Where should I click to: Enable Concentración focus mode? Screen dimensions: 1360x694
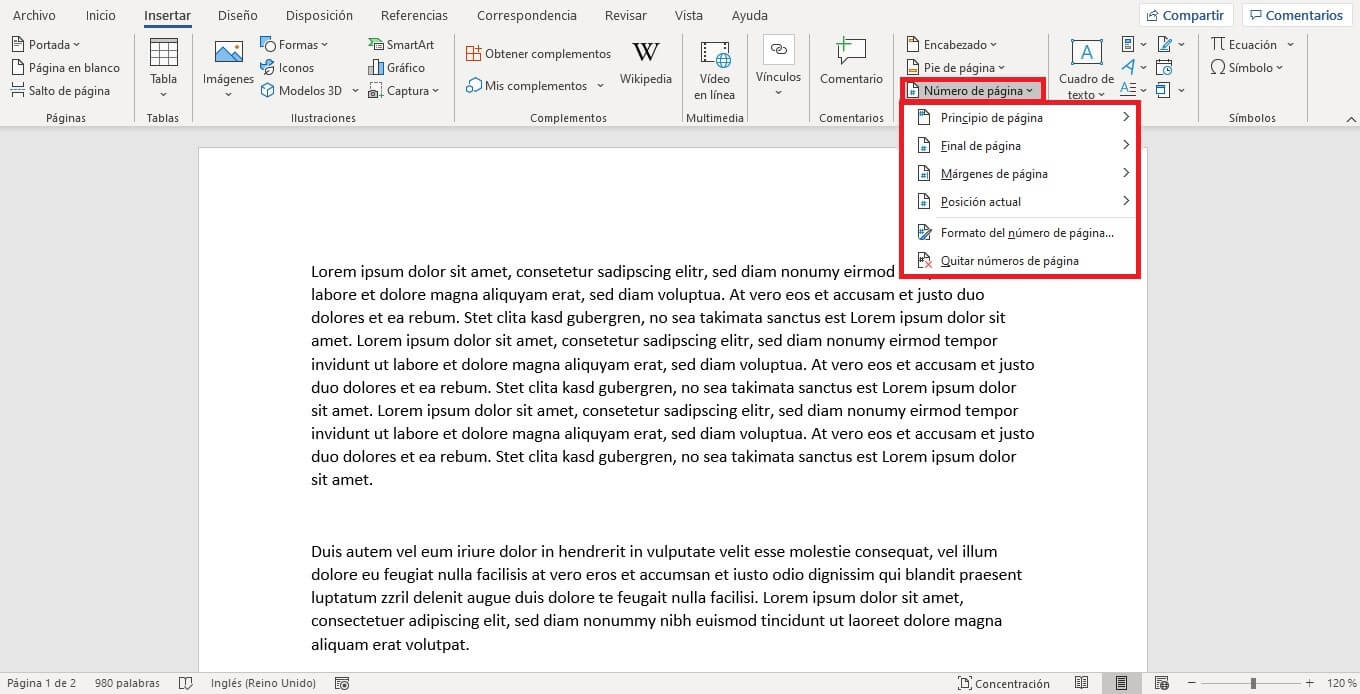[x=1004, y=683]
